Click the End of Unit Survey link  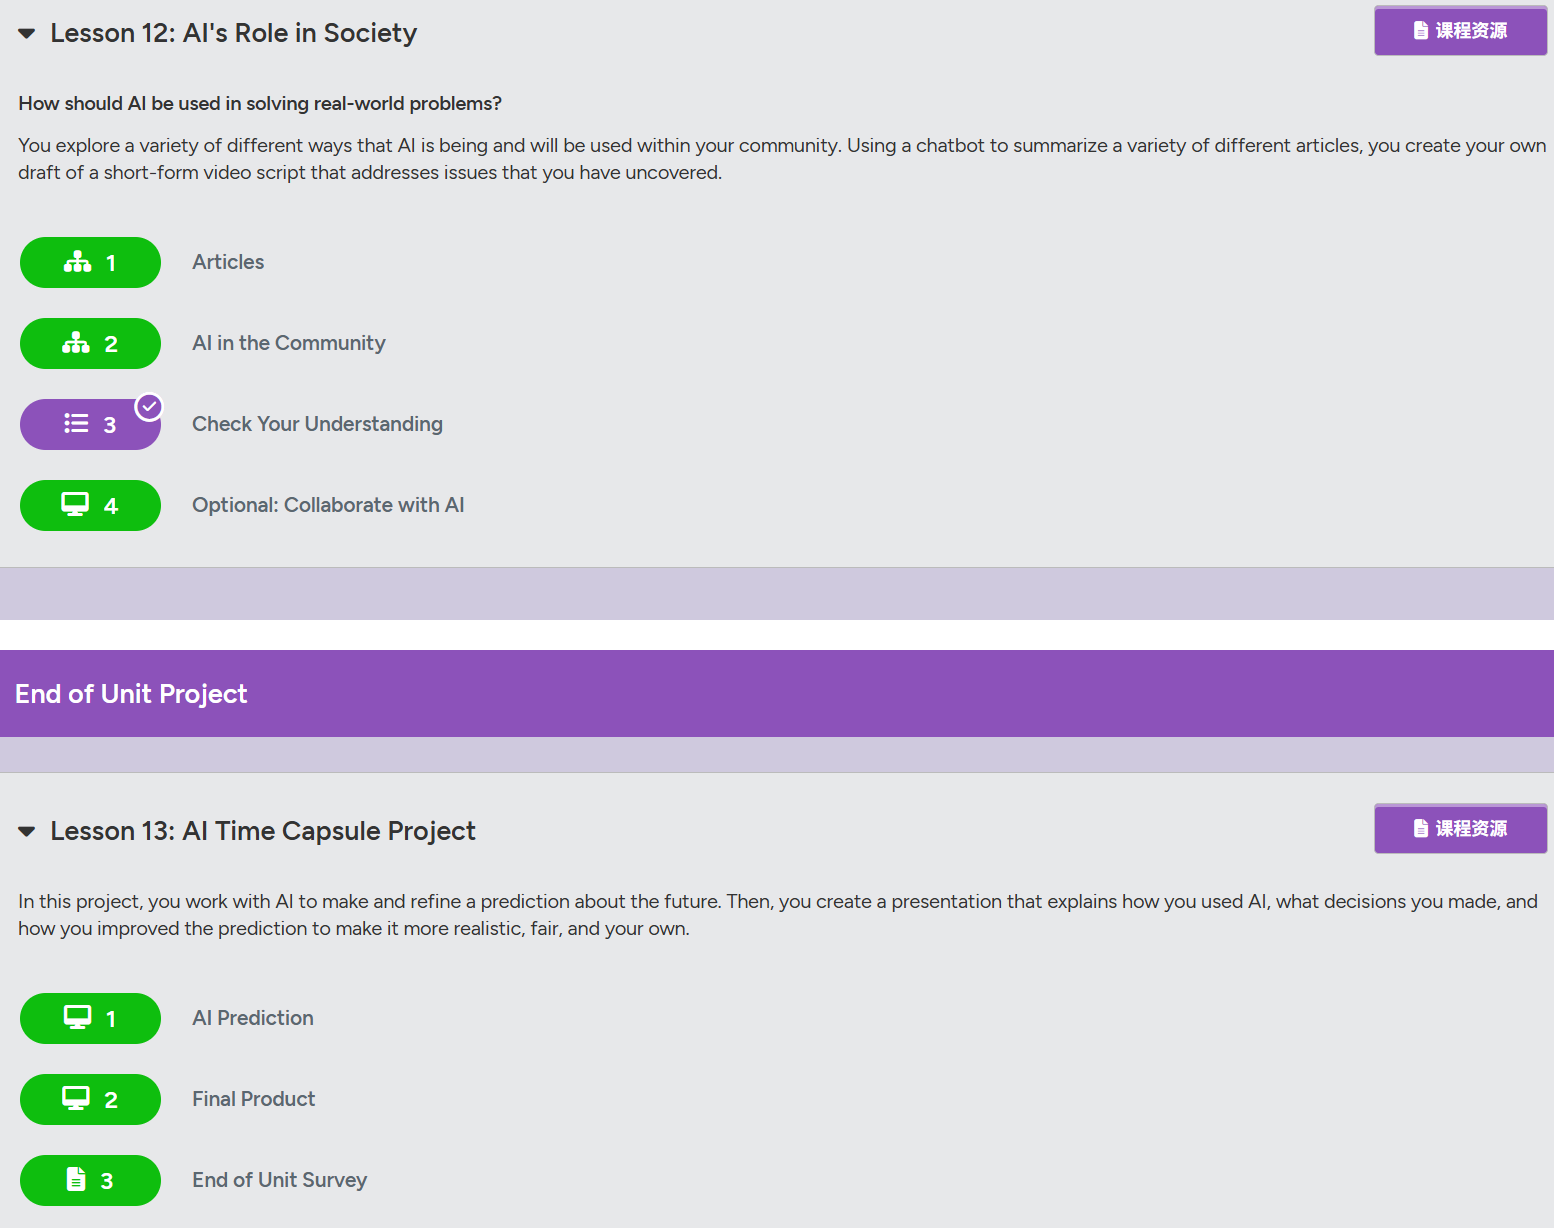click(280, 1180)
